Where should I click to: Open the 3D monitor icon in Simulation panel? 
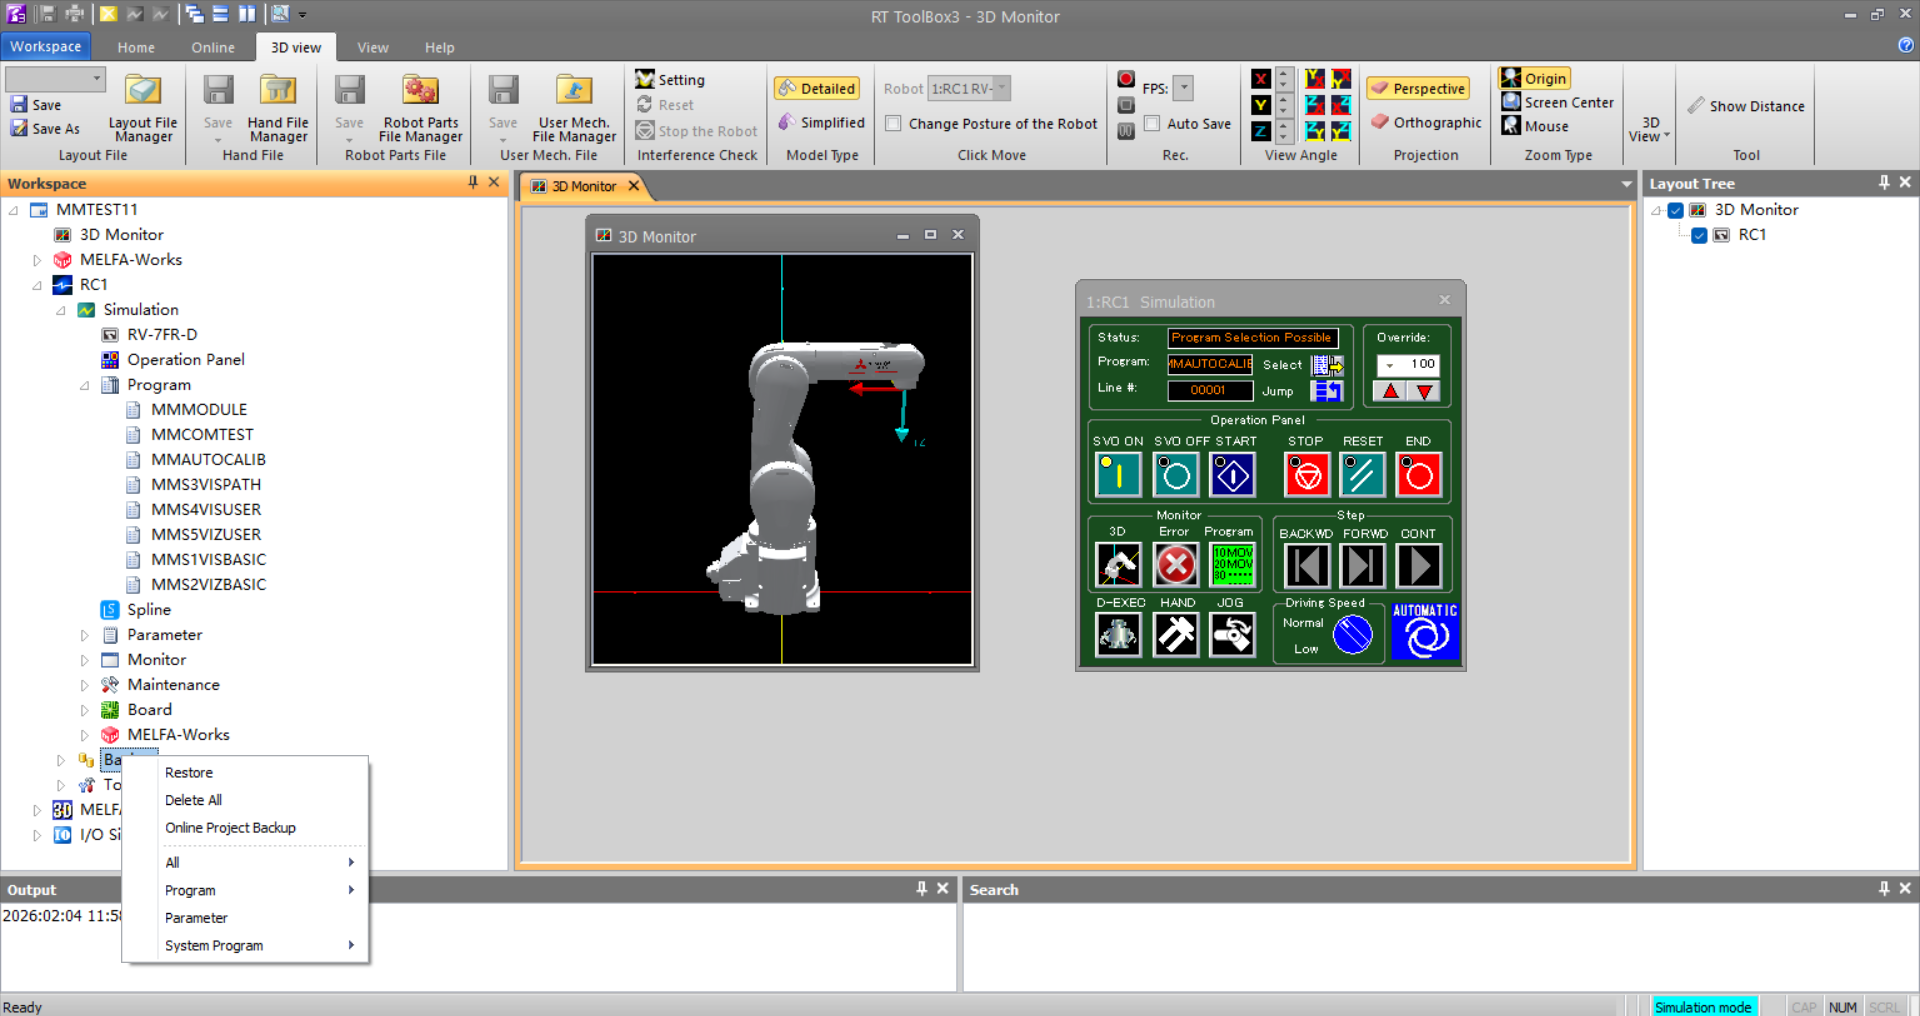(x=1118, y=565)
